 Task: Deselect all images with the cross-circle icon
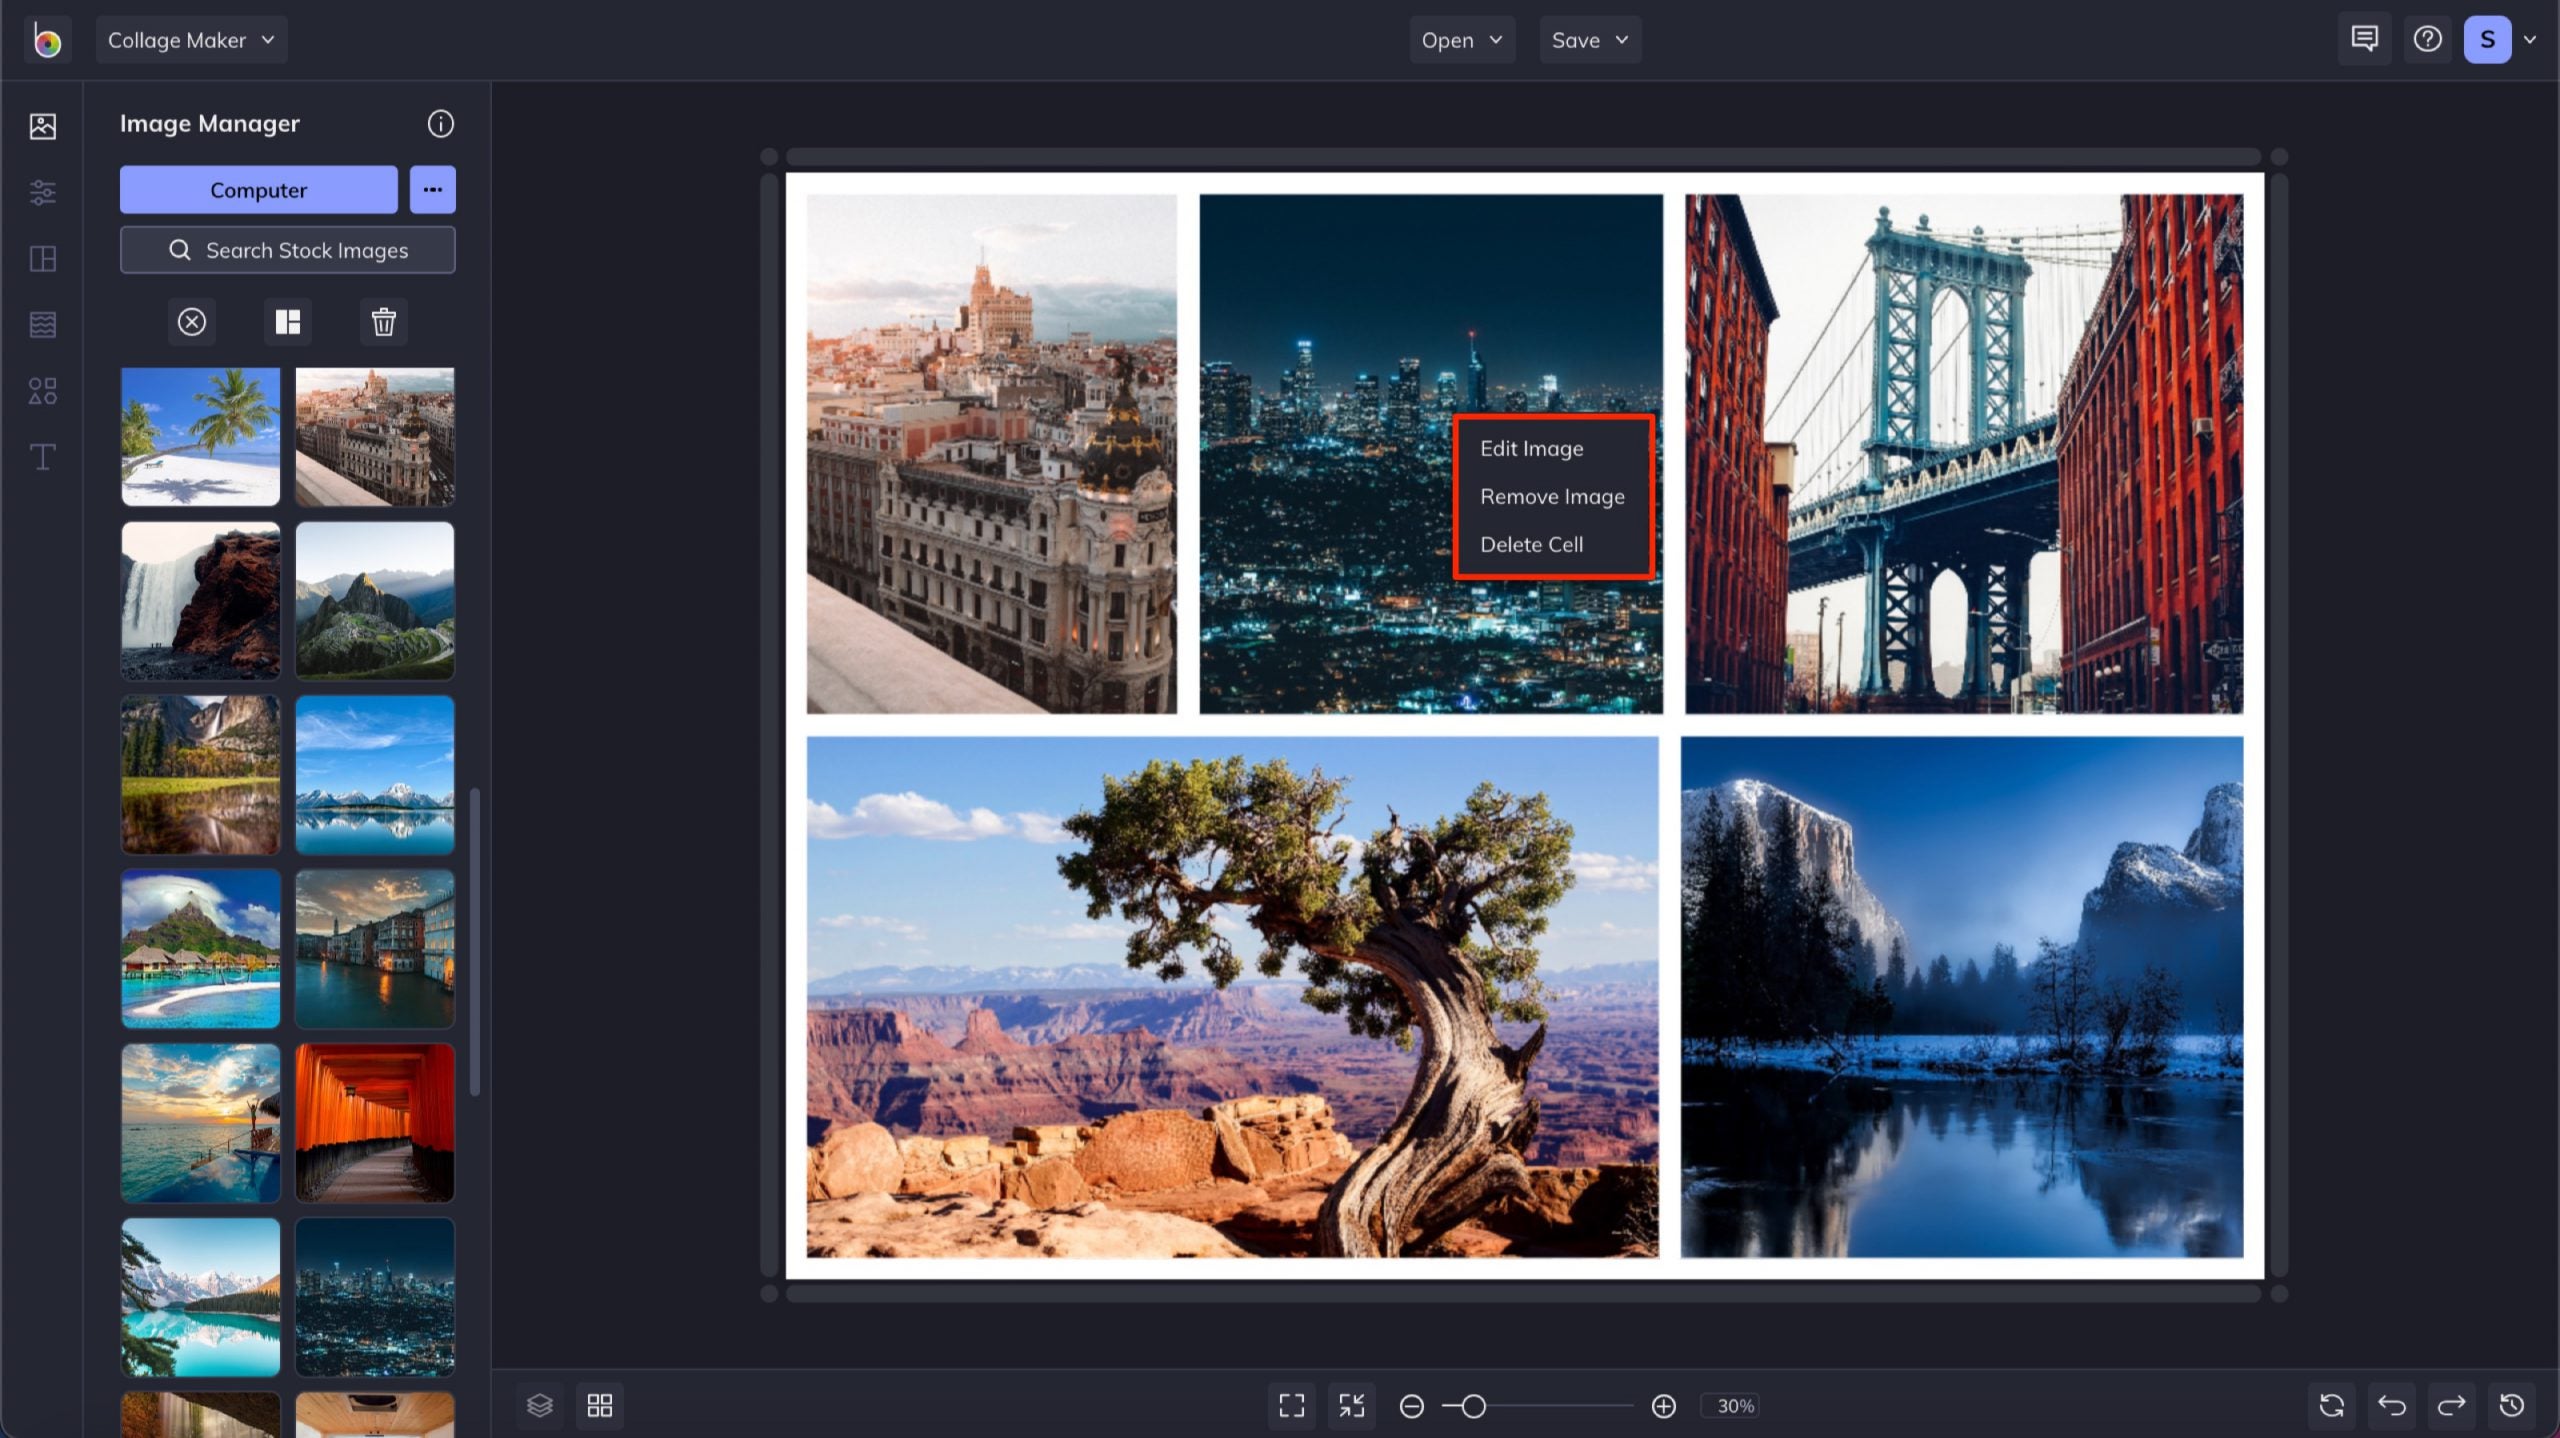point(191,321)
